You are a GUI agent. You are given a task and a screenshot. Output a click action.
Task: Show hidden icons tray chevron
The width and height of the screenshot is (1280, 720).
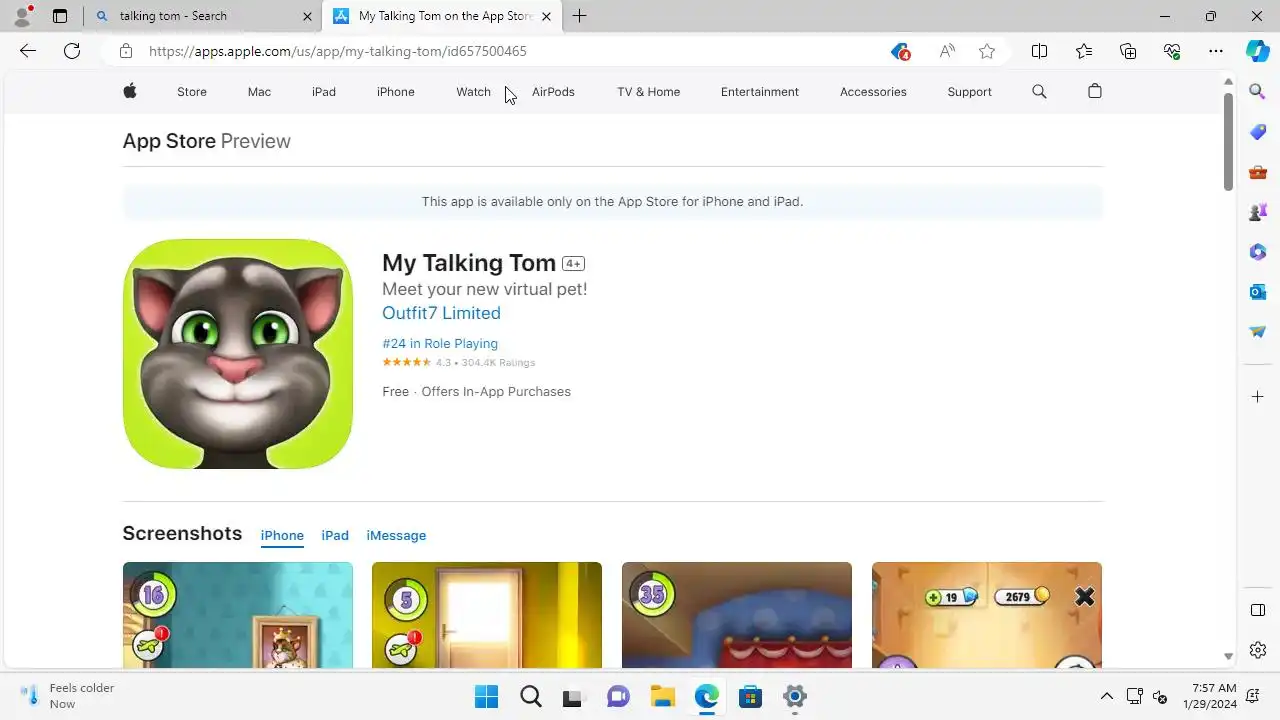click(x=1107, y=696)
